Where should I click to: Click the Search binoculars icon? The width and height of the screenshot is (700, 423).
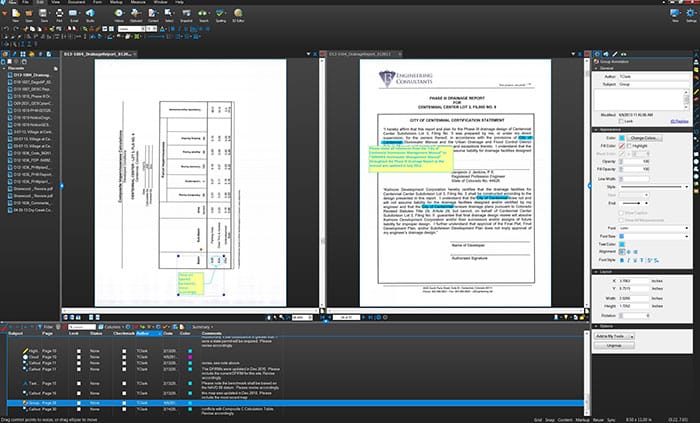tap(204, 14)
